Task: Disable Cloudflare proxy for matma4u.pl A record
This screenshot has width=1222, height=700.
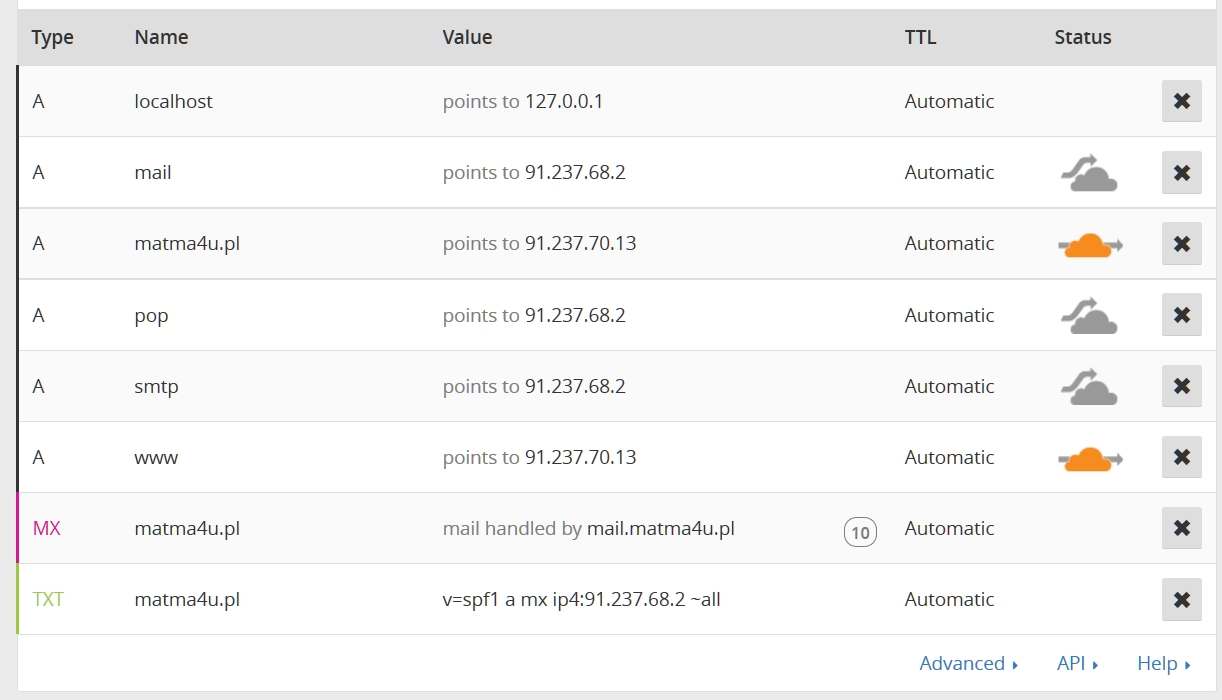Action: (x=1088, y=244)
